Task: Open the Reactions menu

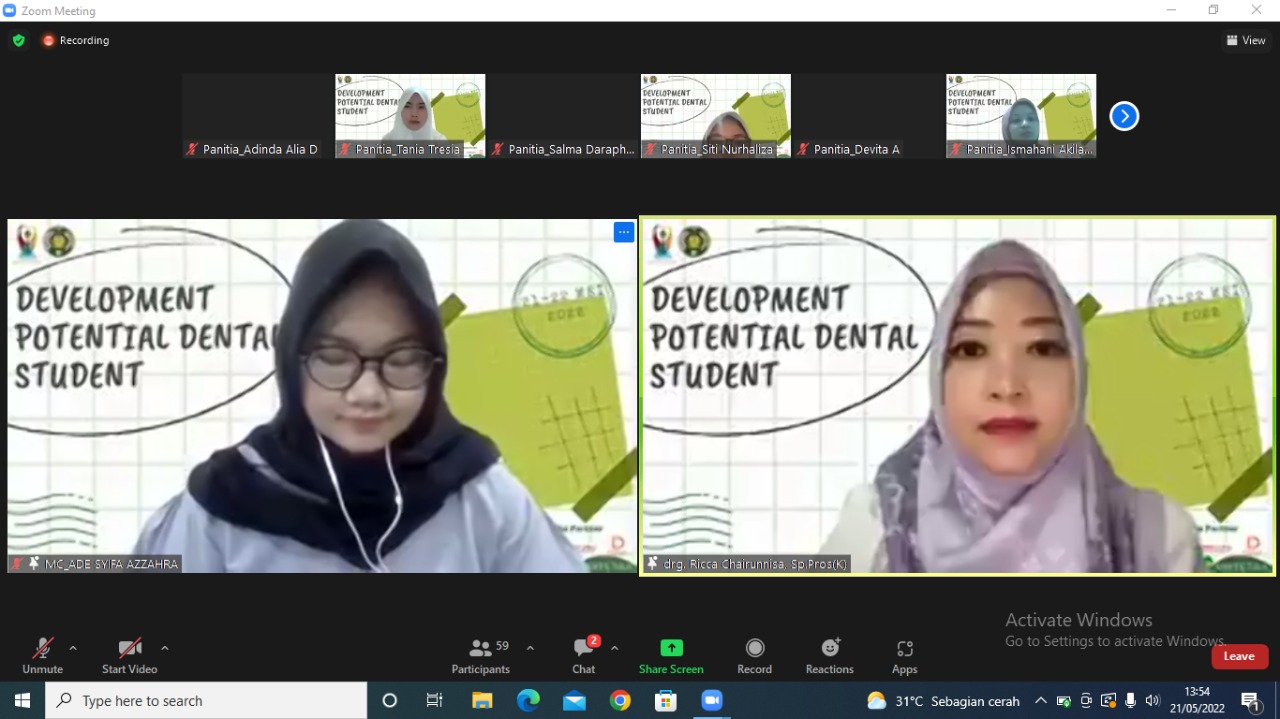Action: coord(829,656)
